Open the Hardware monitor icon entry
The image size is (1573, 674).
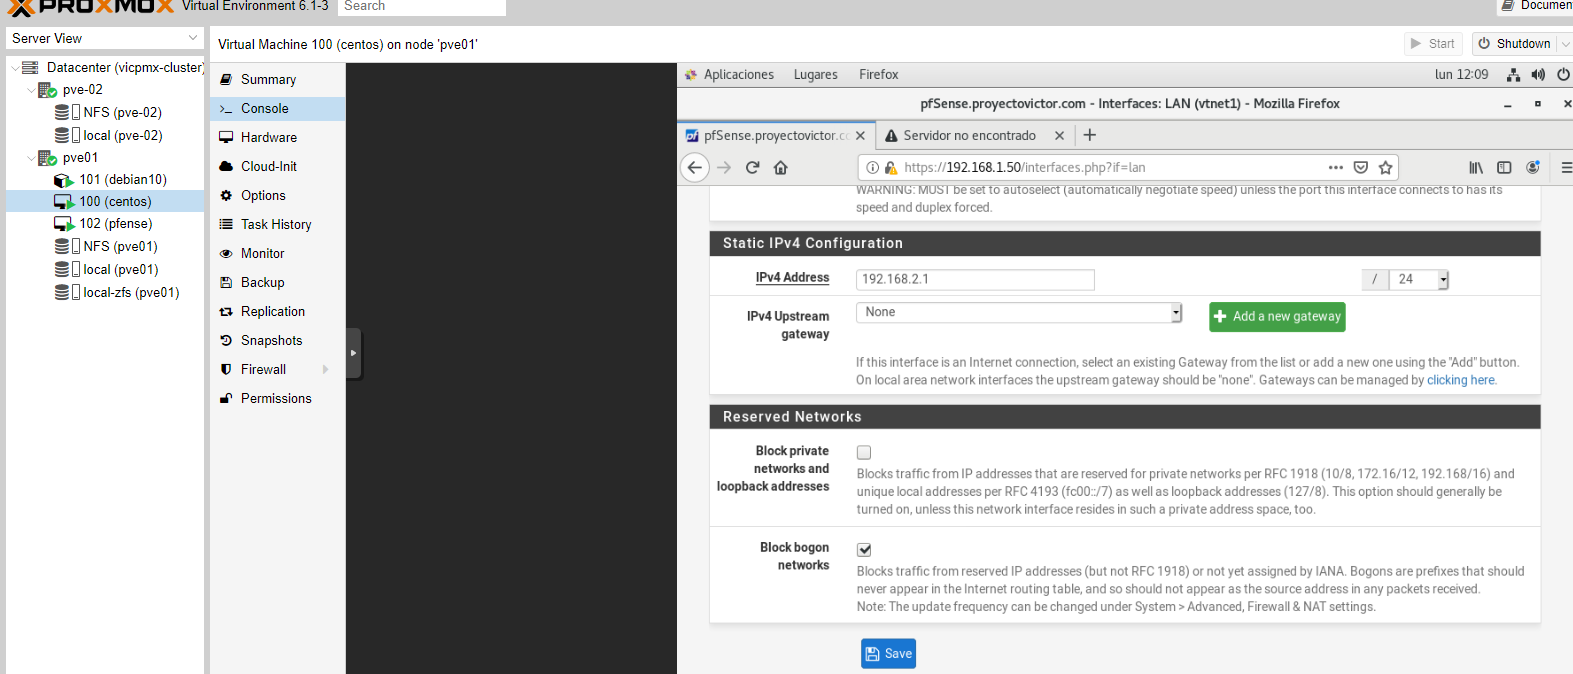[x=226, y=137]
